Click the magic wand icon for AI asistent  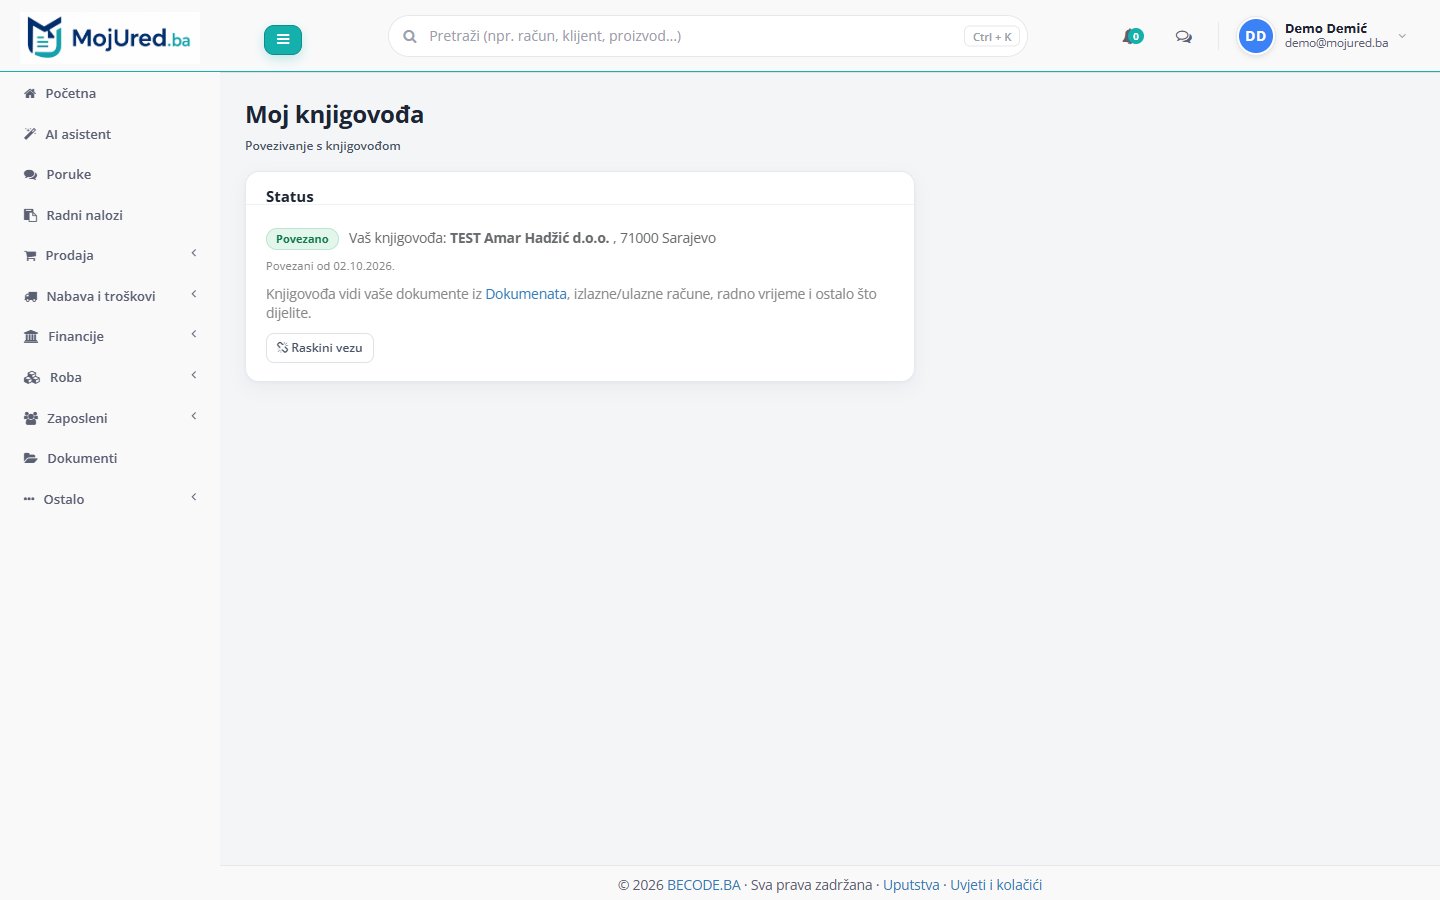click(x=30, y=134)
